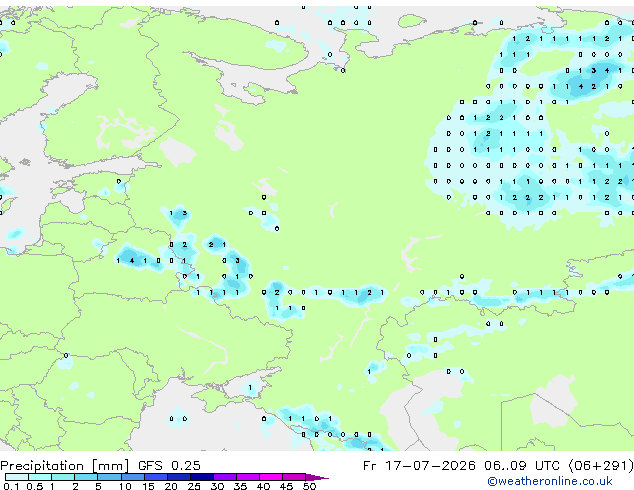The image size is (634, 490).
Task: Pick the 5–10 mm legend swatch
Action: tap(109, 477)
